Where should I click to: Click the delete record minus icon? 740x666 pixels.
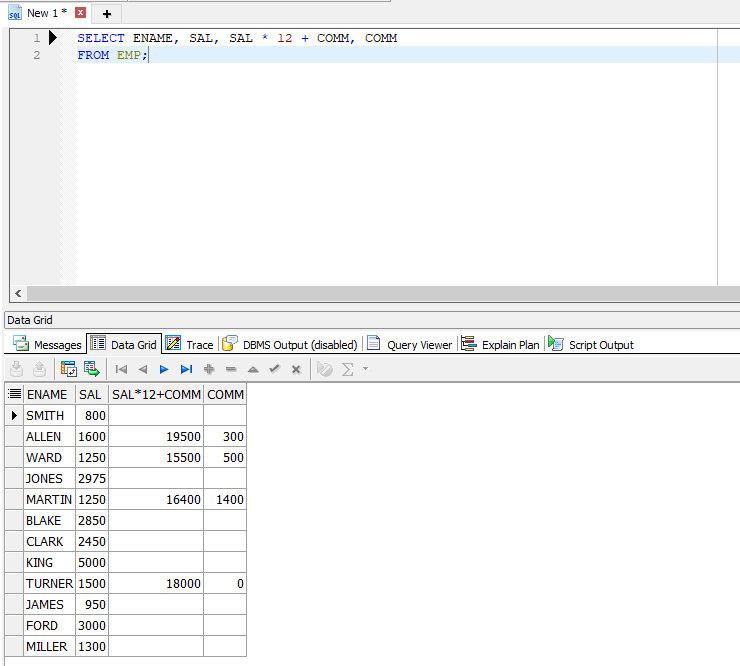tap(231, 369)
